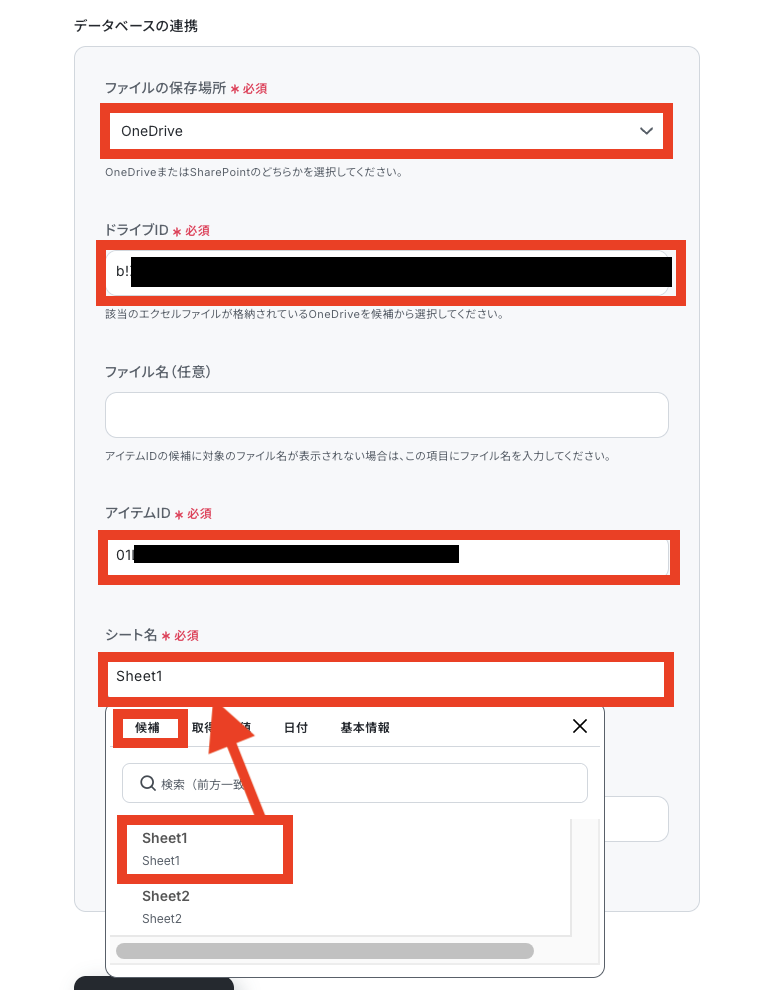The height and width of the screenshot is (990, 772).
Task: Click the データベースの連携 section heading
Action: click(136, 26)
